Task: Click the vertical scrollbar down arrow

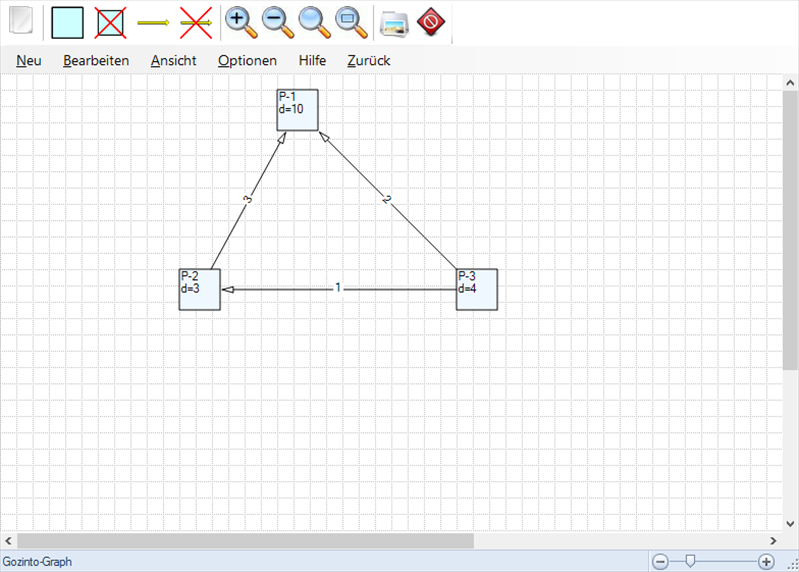Action: pyautogui.click(x=790, y=522)
